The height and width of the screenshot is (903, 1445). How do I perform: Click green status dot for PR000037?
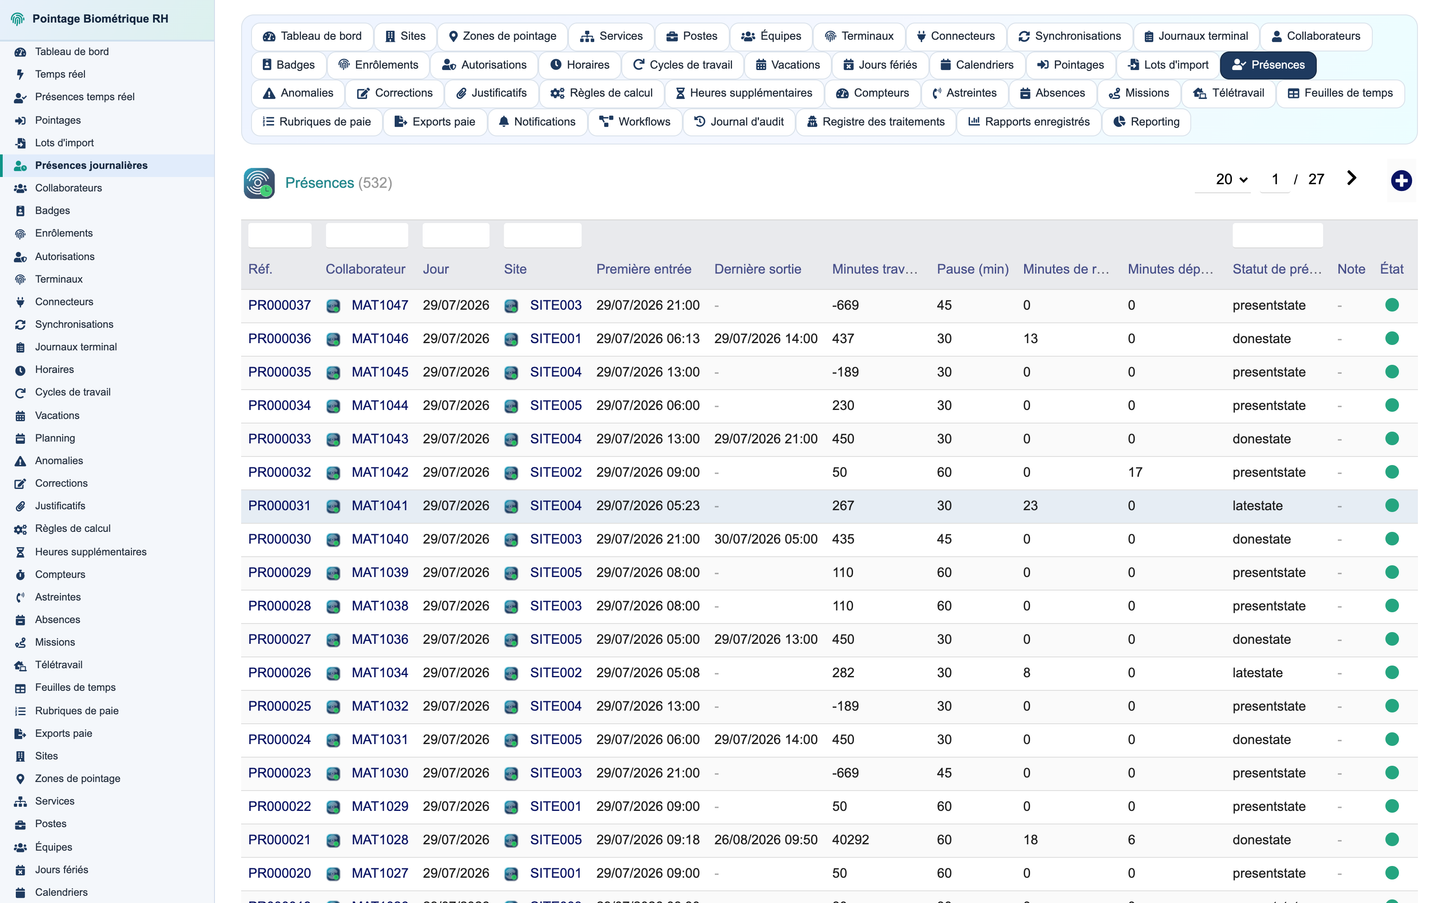pyautogui.click(x=1391, y=305)
